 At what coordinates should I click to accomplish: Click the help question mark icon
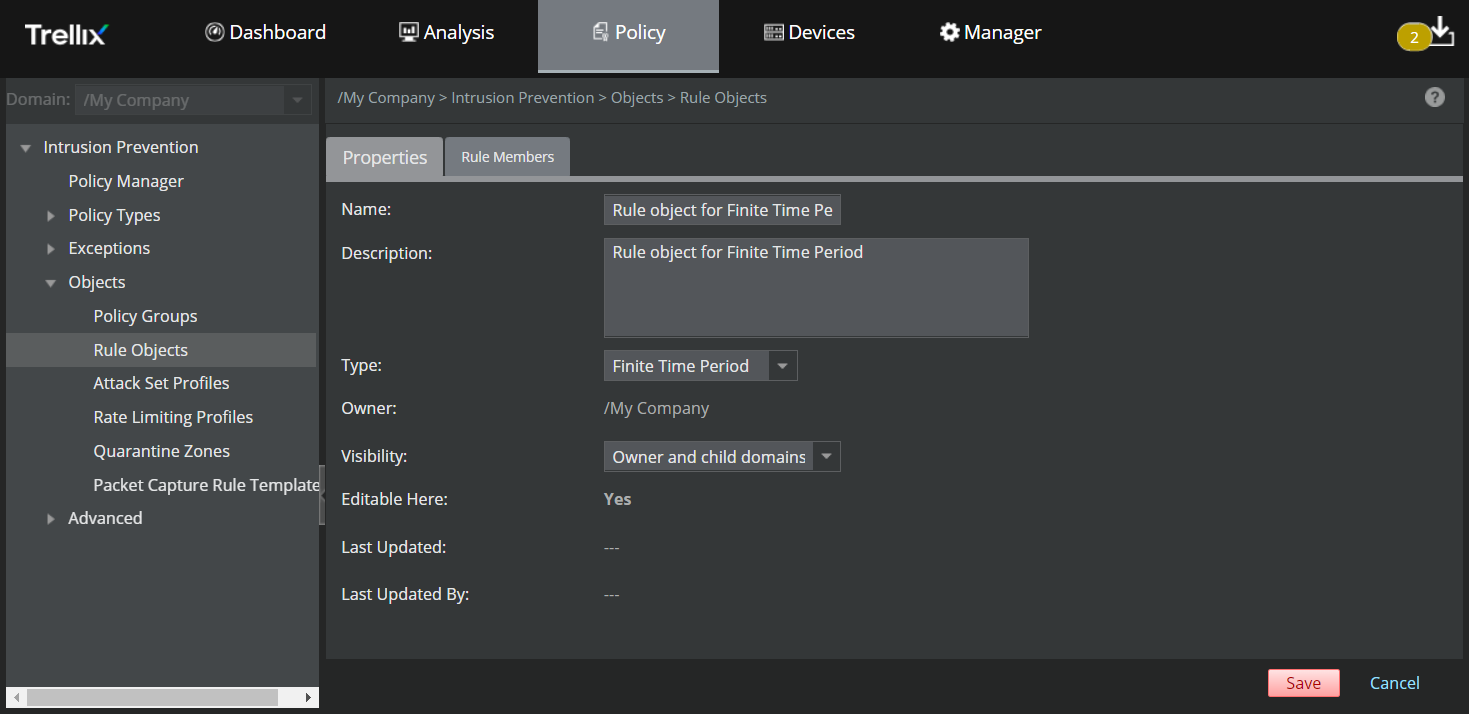point(1435,97)
